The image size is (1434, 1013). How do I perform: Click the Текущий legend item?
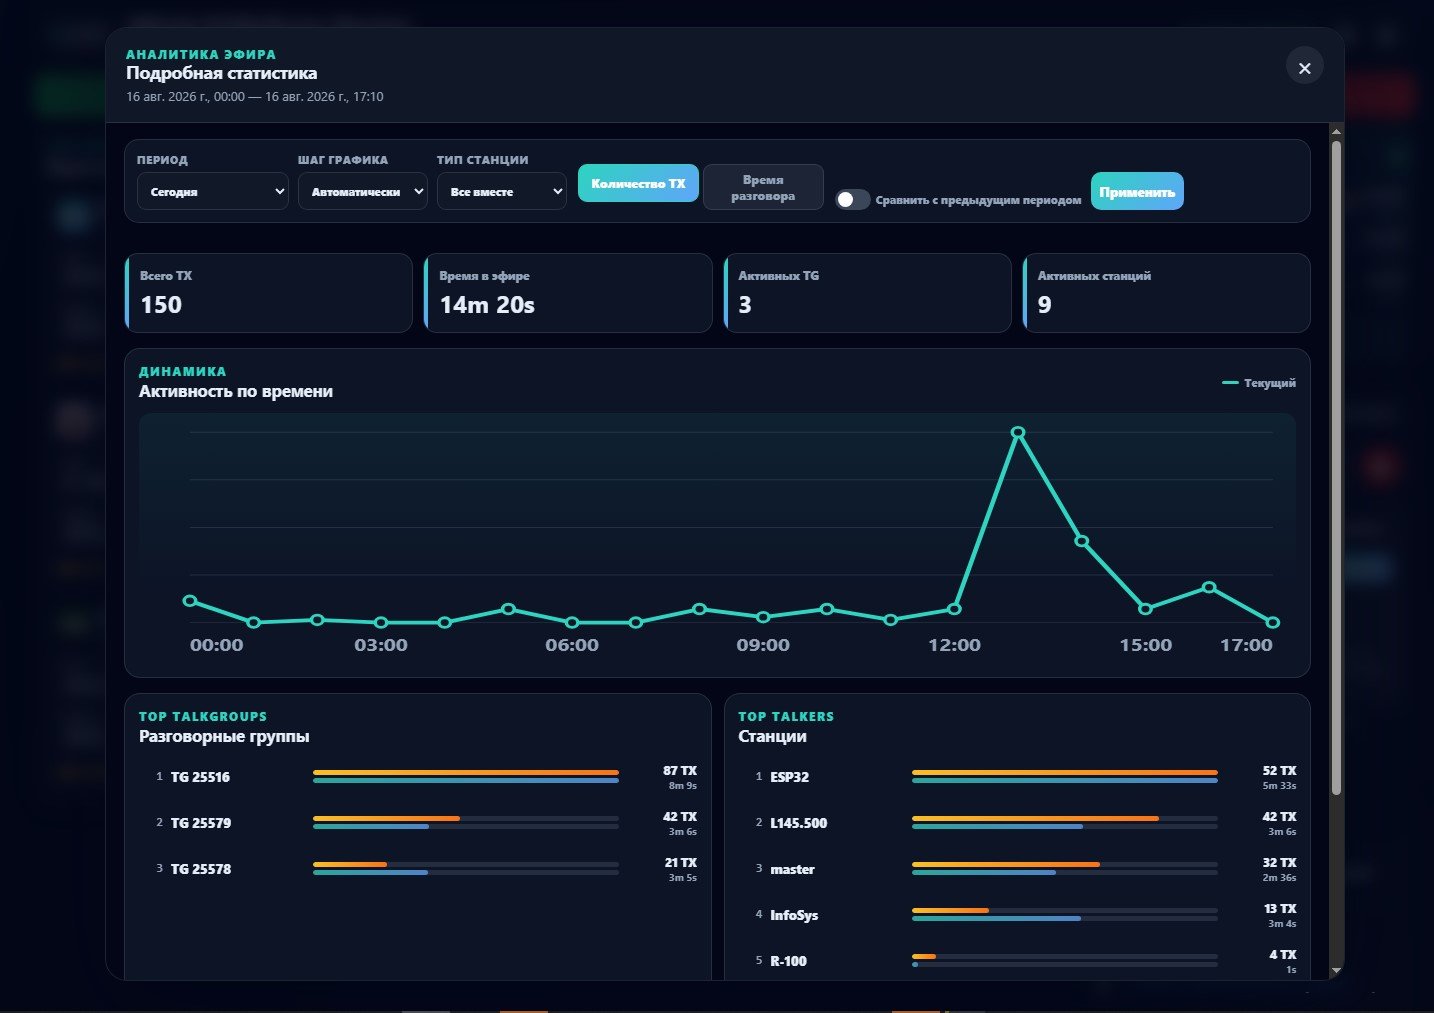coord(1259,383)
